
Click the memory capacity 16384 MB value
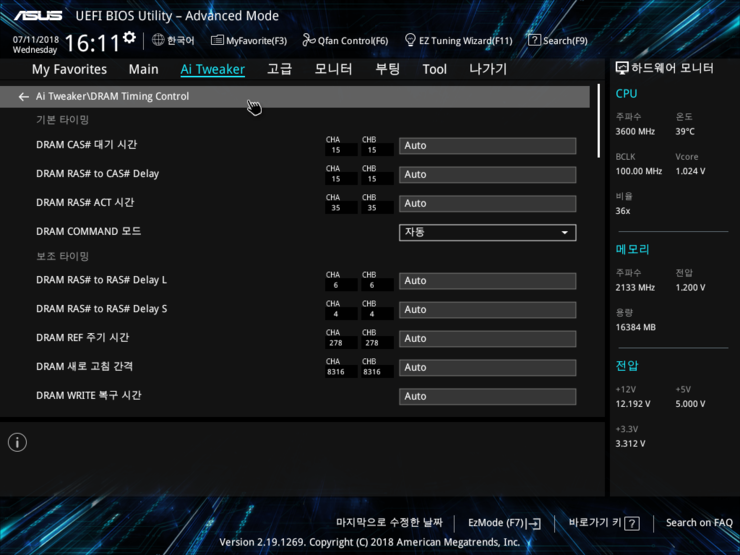[x=635, y=327]
